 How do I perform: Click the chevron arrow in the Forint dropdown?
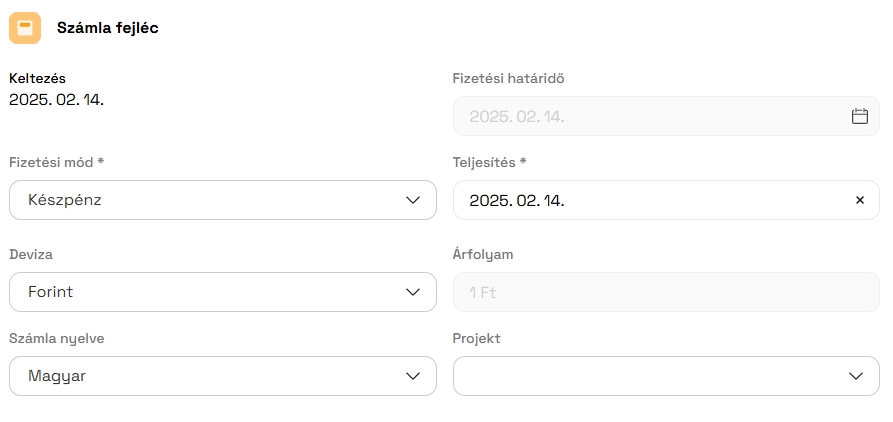click(x=413, y=292)
